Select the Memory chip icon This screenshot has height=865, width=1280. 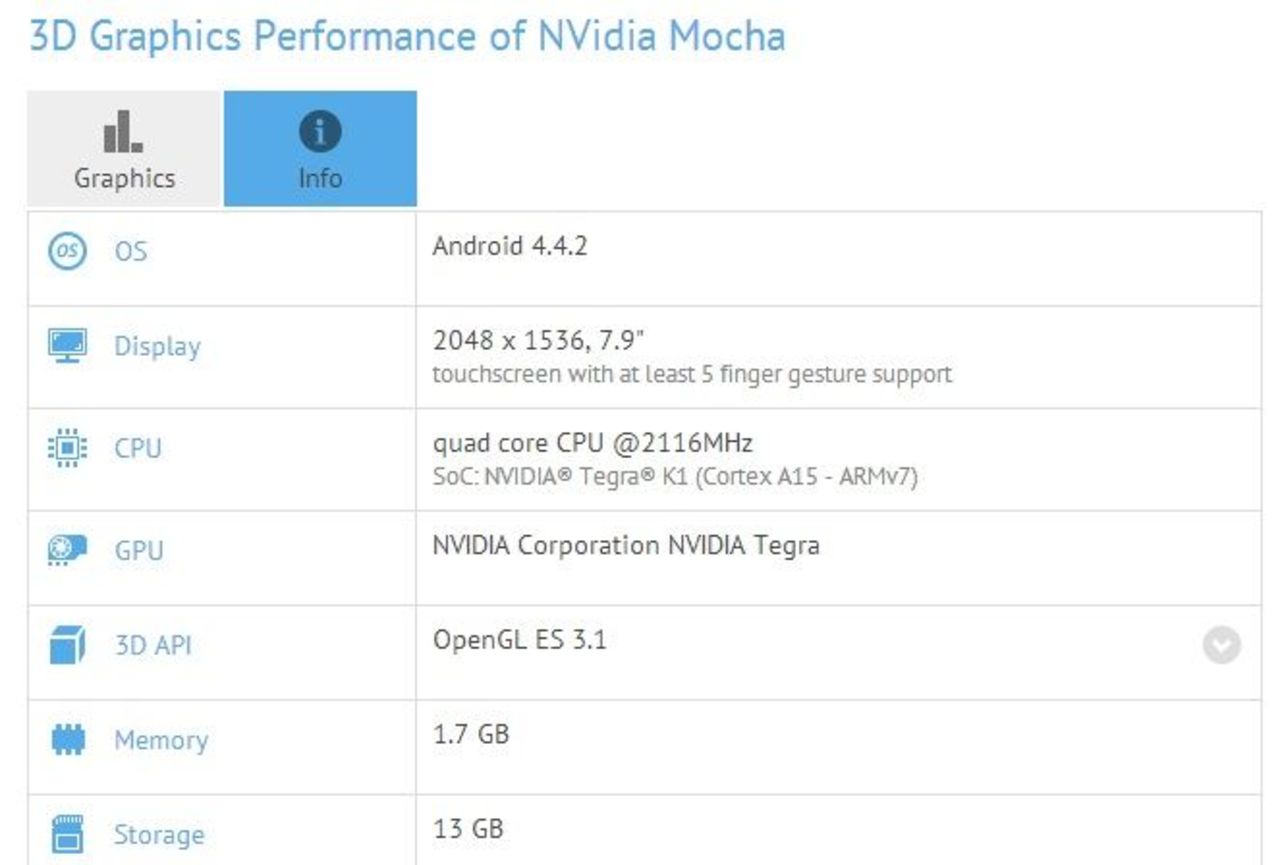tap(66, 741)
